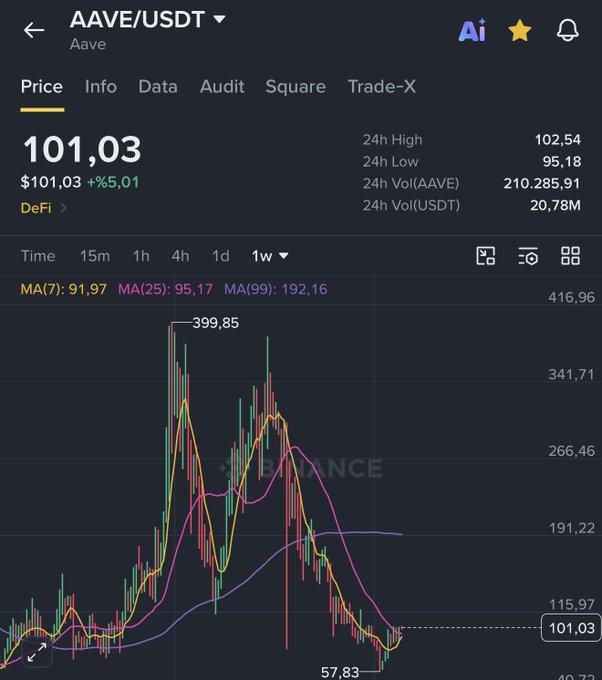The width and height of the screenshot is (602, 680).
Task: Click the 101,03 current price tag on axis
Action: [x=571, y=628]
